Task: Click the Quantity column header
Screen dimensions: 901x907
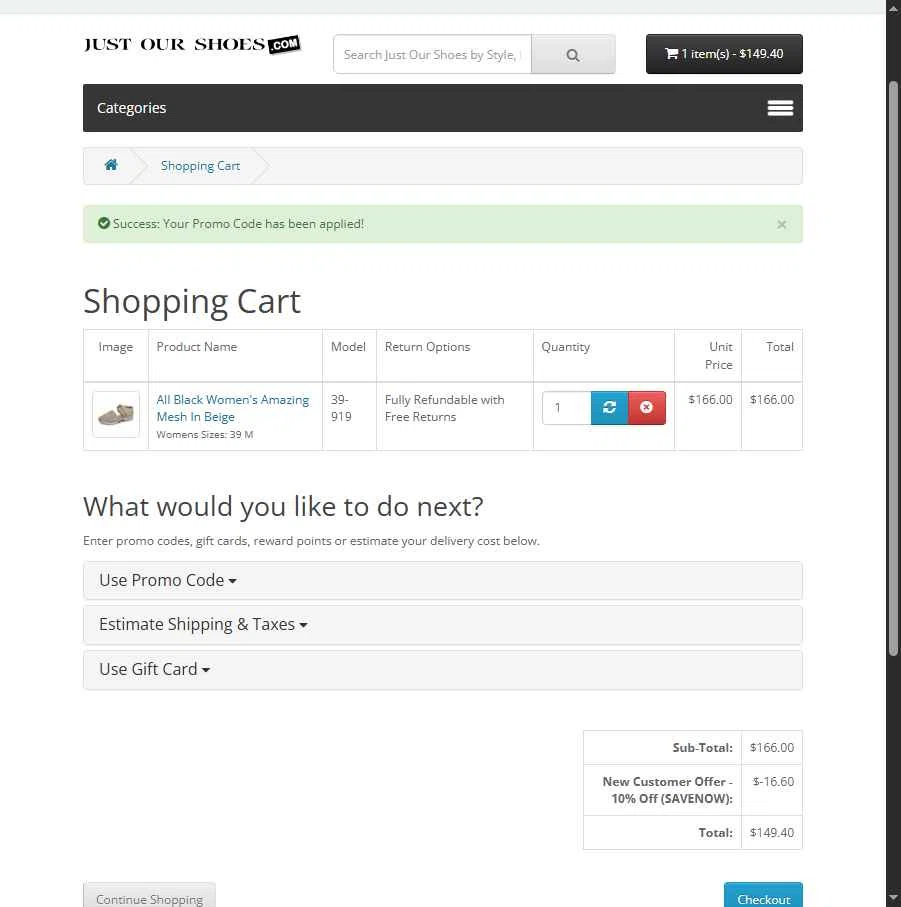Action: [566, 347]
